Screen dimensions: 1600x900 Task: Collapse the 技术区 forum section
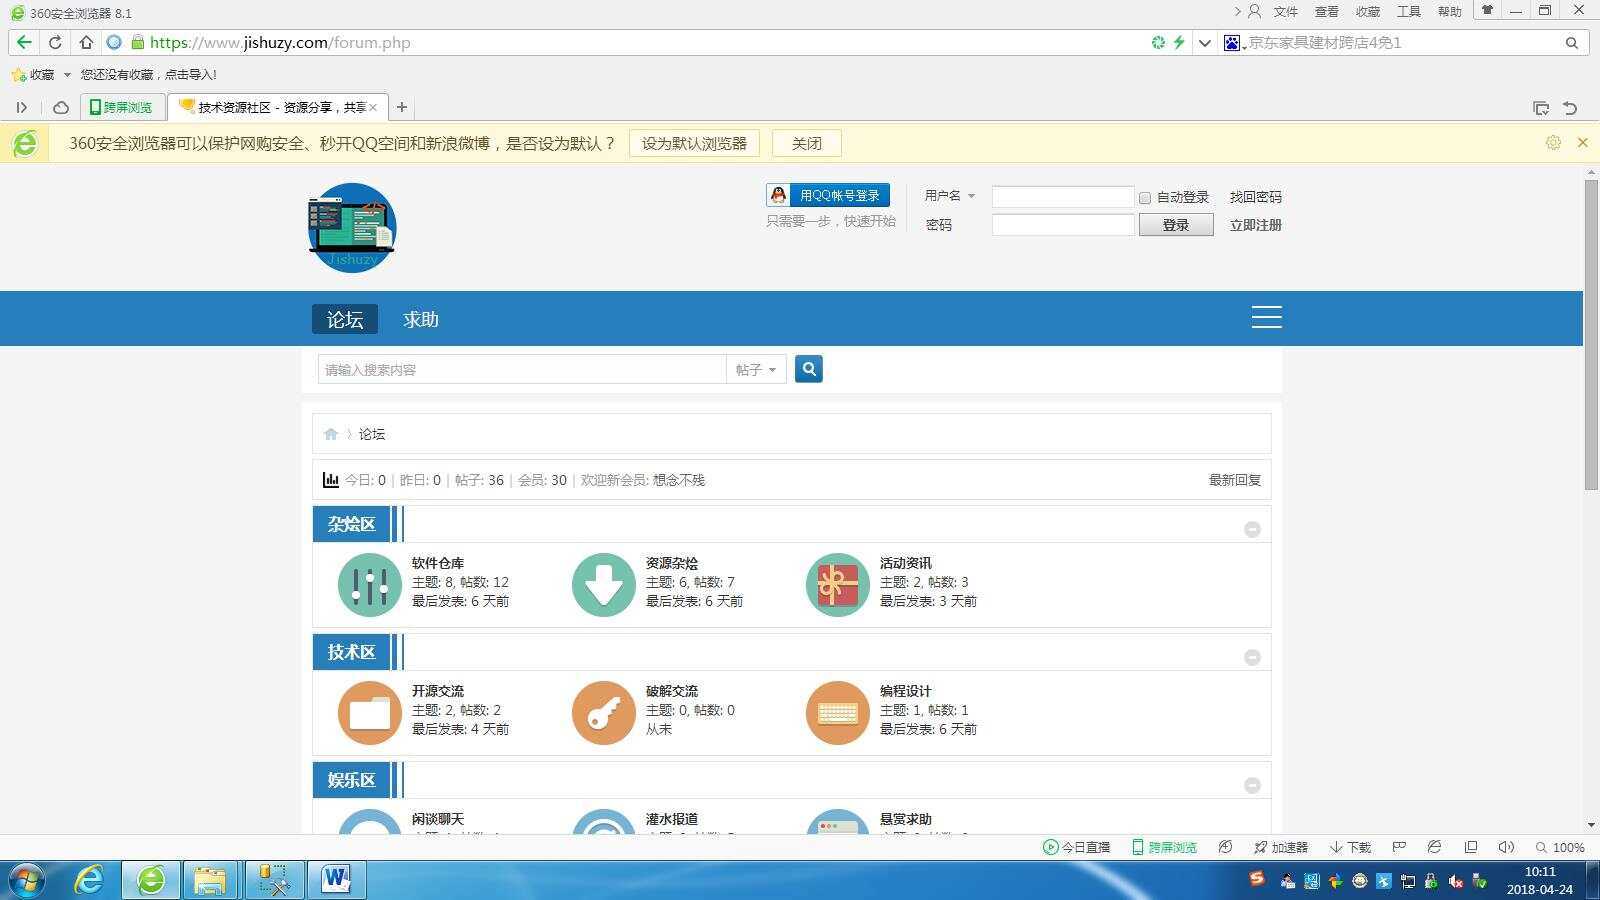point(1252,657)
